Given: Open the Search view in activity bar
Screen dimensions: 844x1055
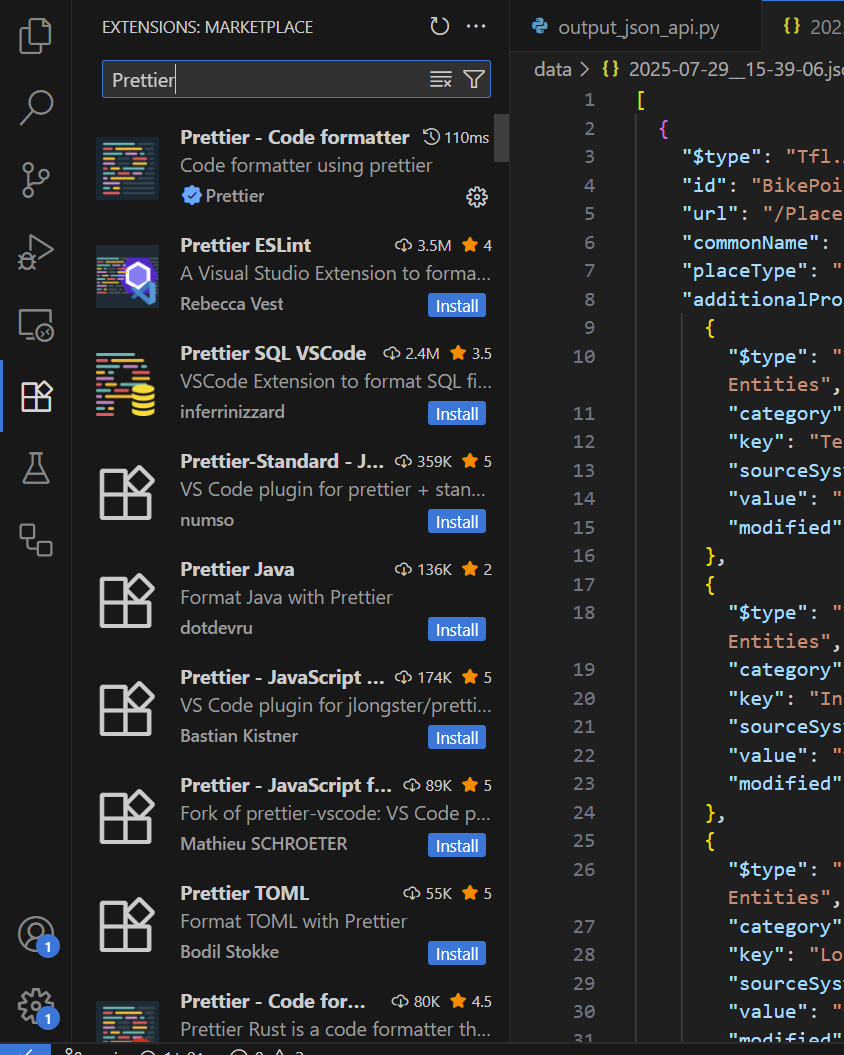Looking at the screenshot, I should 36,107.
